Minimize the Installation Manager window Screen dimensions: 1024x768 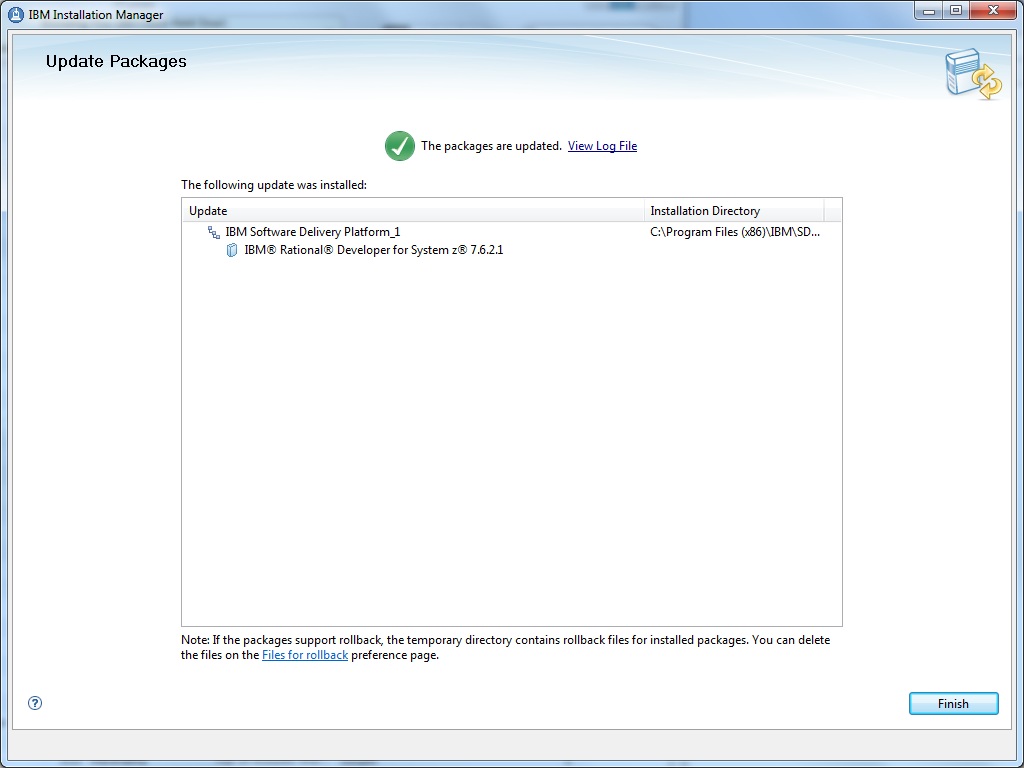coord(929,11)
